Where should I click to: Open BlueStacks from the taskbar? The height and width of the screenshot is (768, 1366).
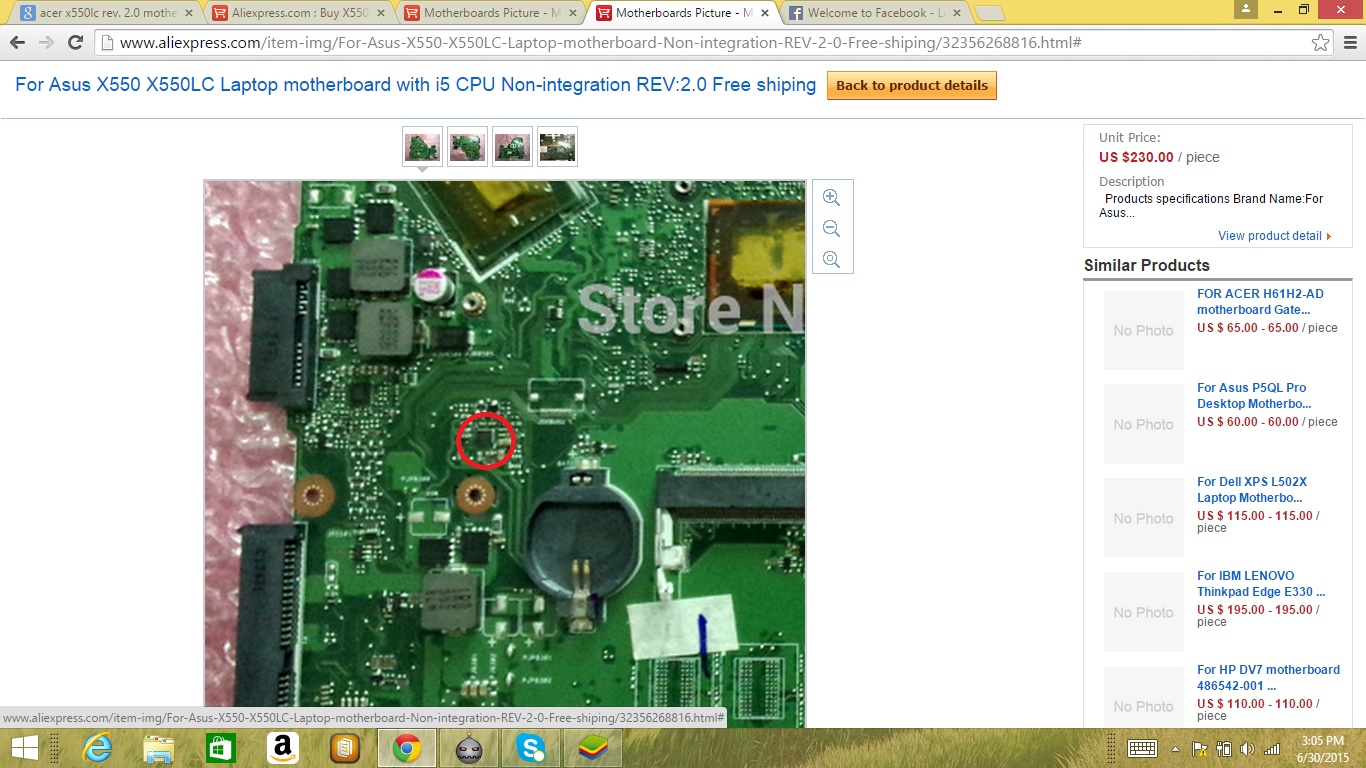tap(593, 748)
